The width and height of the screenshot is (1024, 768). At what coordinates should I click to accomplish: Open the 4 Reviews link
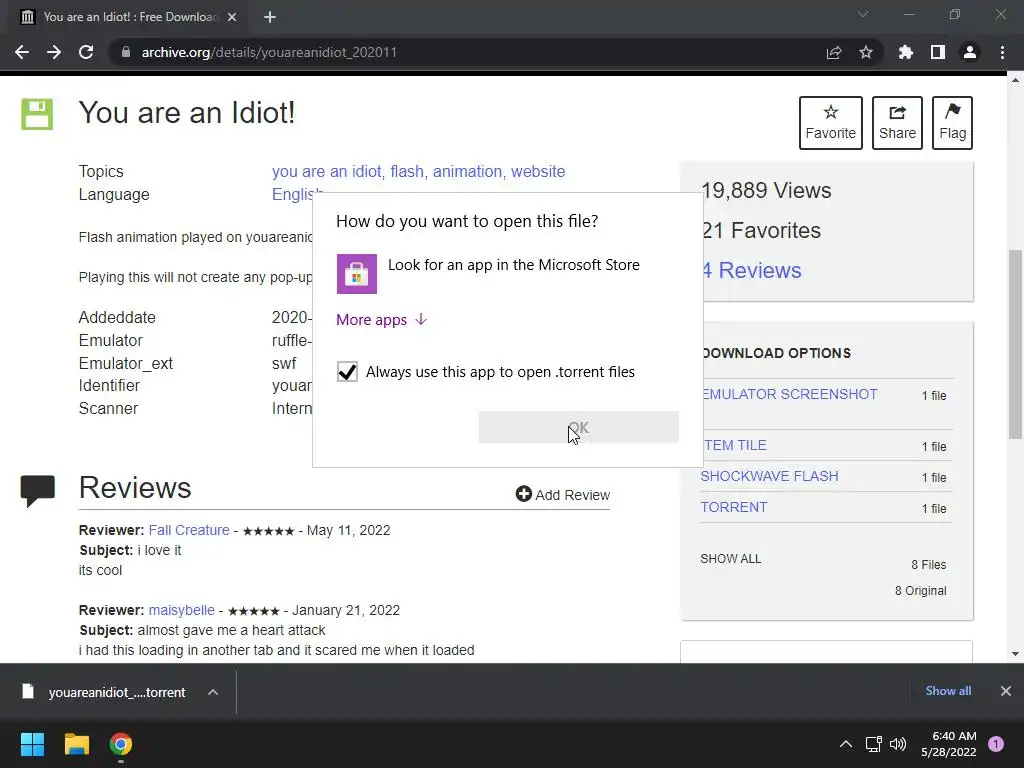pyautogui.click(x=751, y=270)
